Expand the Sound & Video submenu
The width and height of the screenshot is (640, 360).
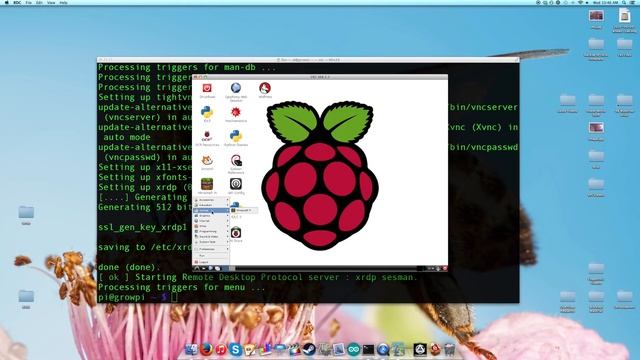coord(211,237)
